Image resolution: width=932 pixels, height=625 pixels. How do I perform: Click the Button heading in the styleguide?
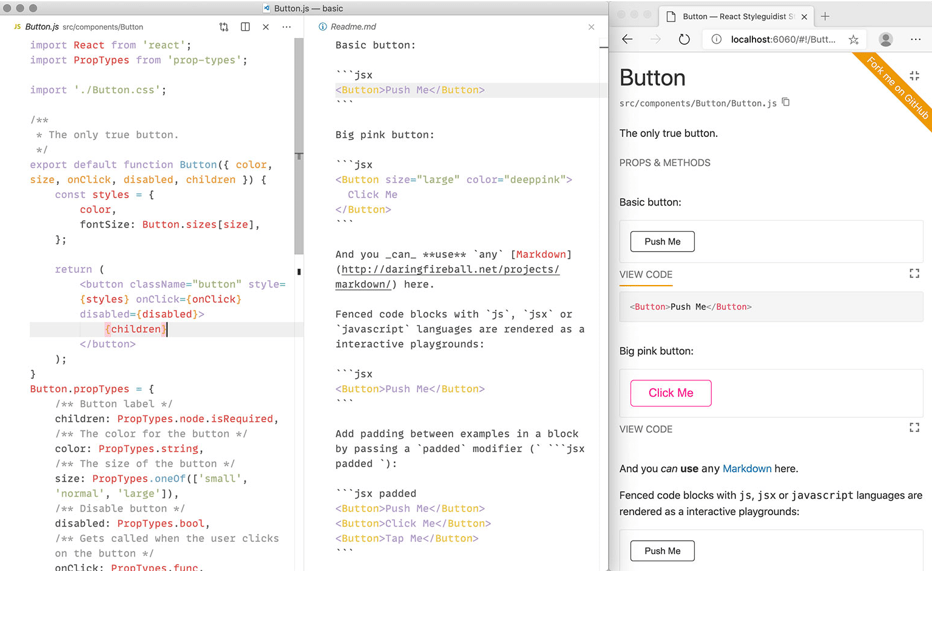(652, 78)
